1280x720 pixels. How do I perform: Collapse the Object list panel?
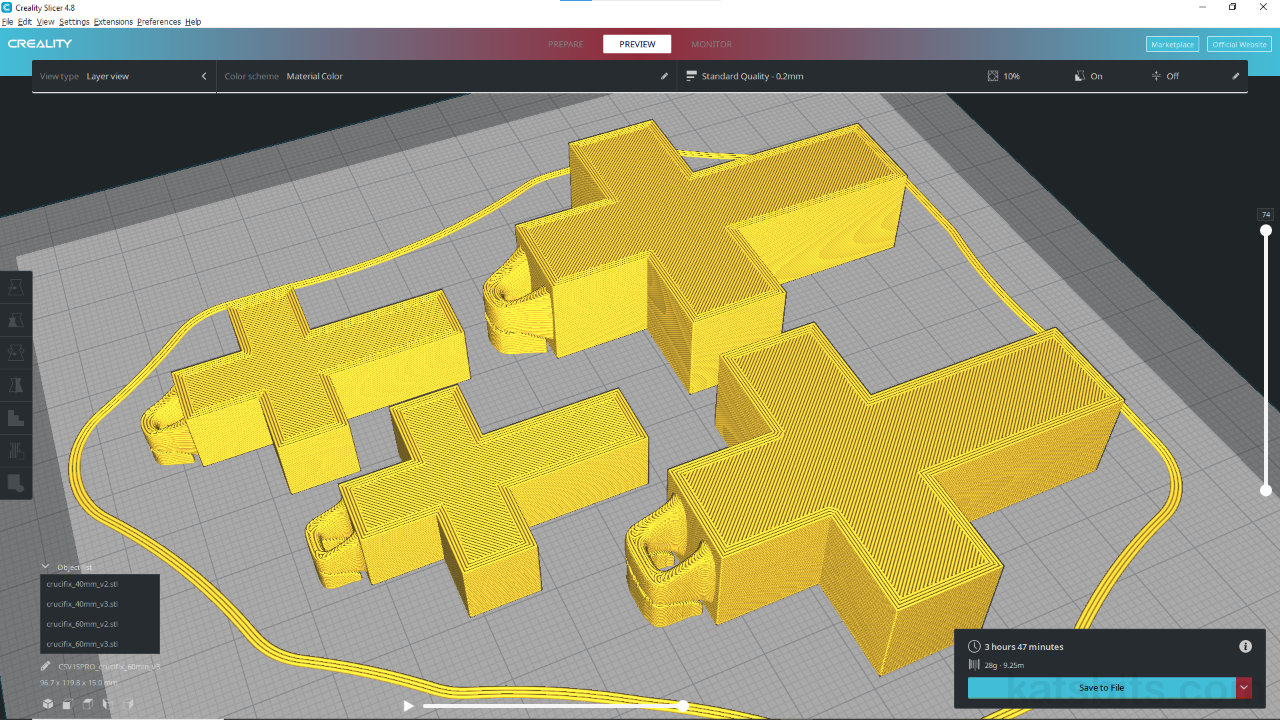pos(45,566)
